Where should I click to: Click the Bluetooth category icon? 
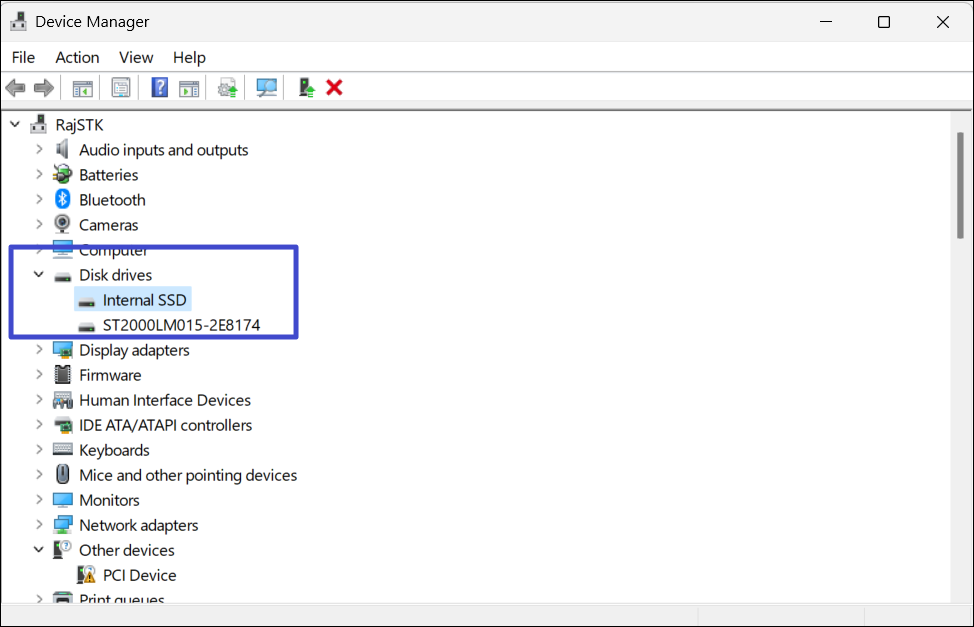[x=63, y=200]
